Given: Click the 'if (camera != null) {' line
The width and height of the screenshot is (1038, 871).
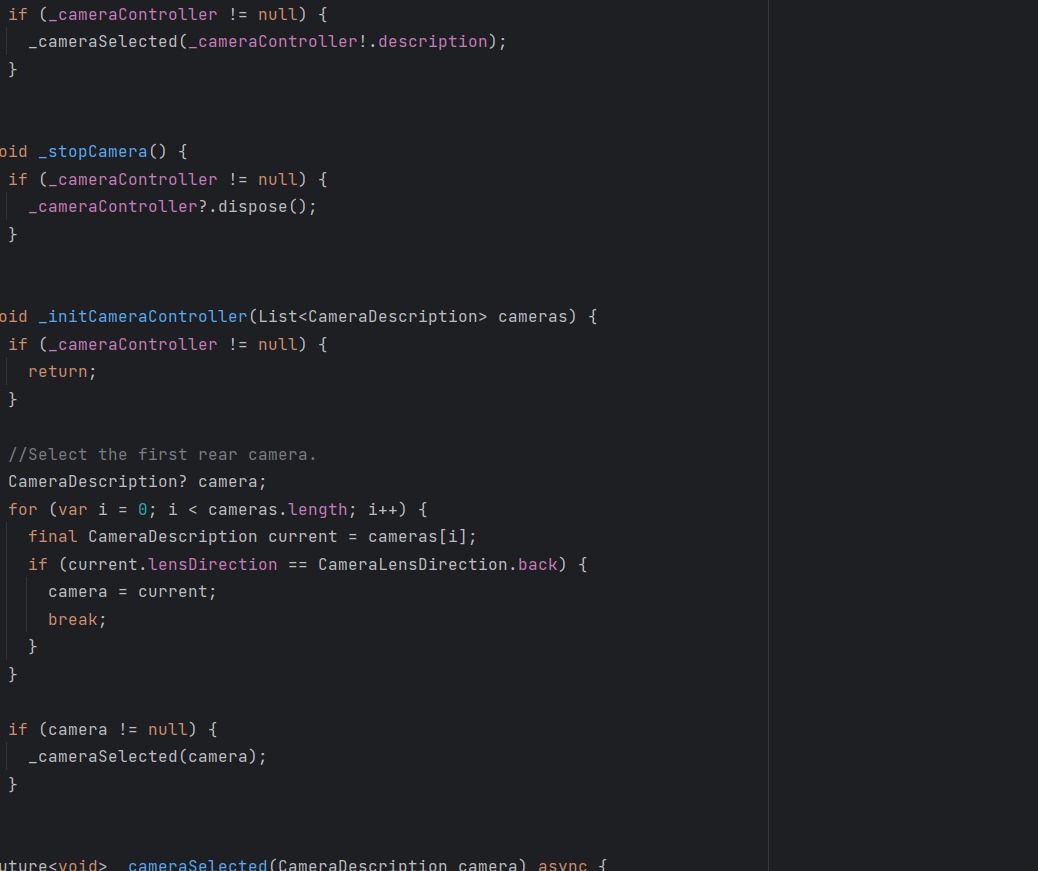Looking at the screenshot, I should pos(113,729).
